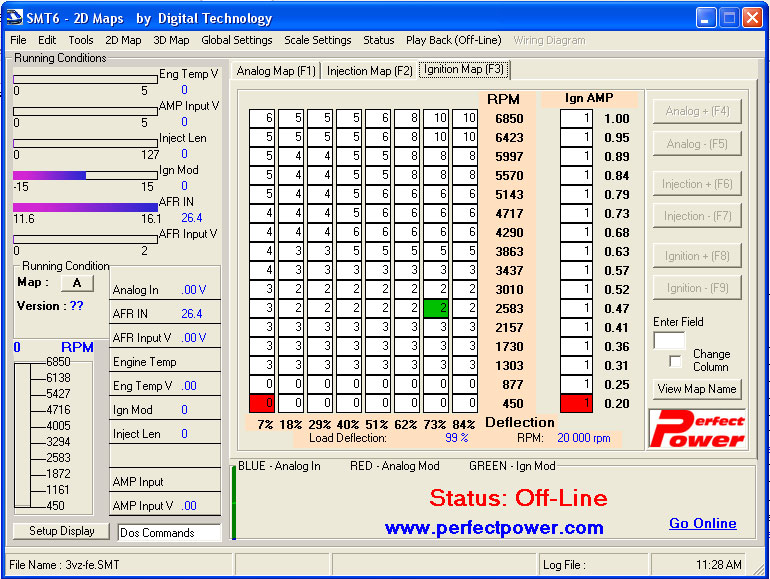This screenshot has height=579, width=770.
Task: Open the File menu
Action: click(x=18, y=40)
